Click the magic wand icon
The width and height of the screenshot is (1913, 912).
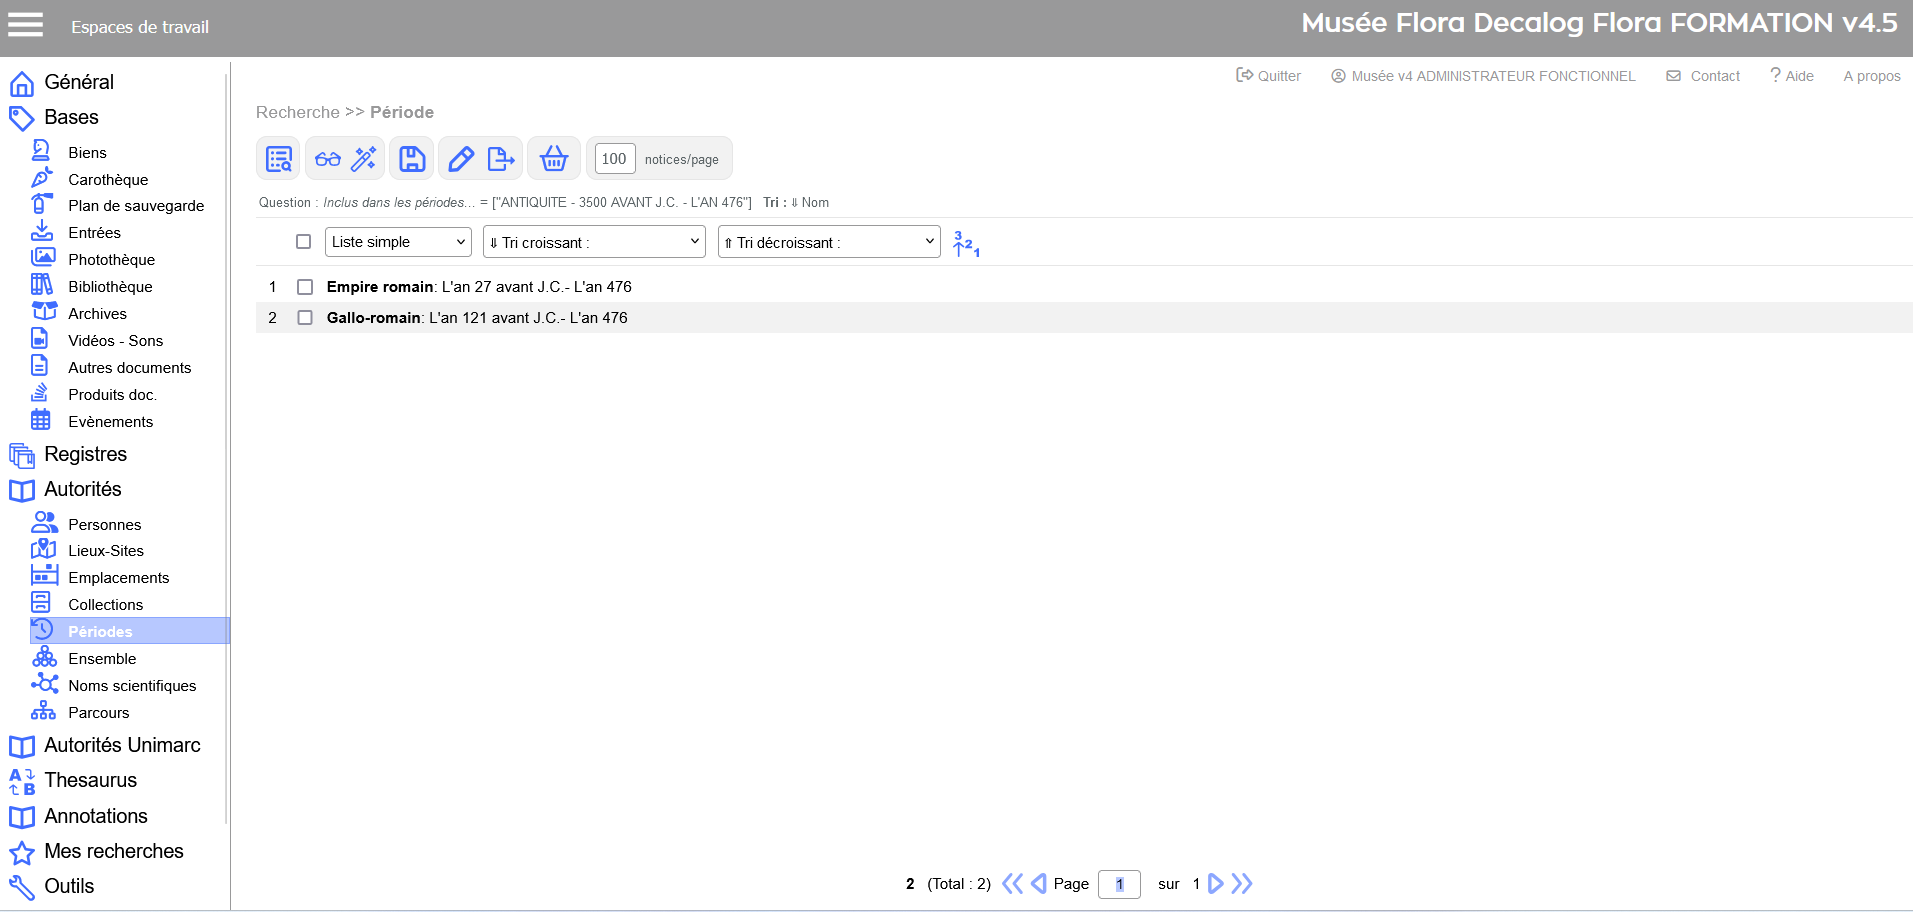(x=364, y=159)
